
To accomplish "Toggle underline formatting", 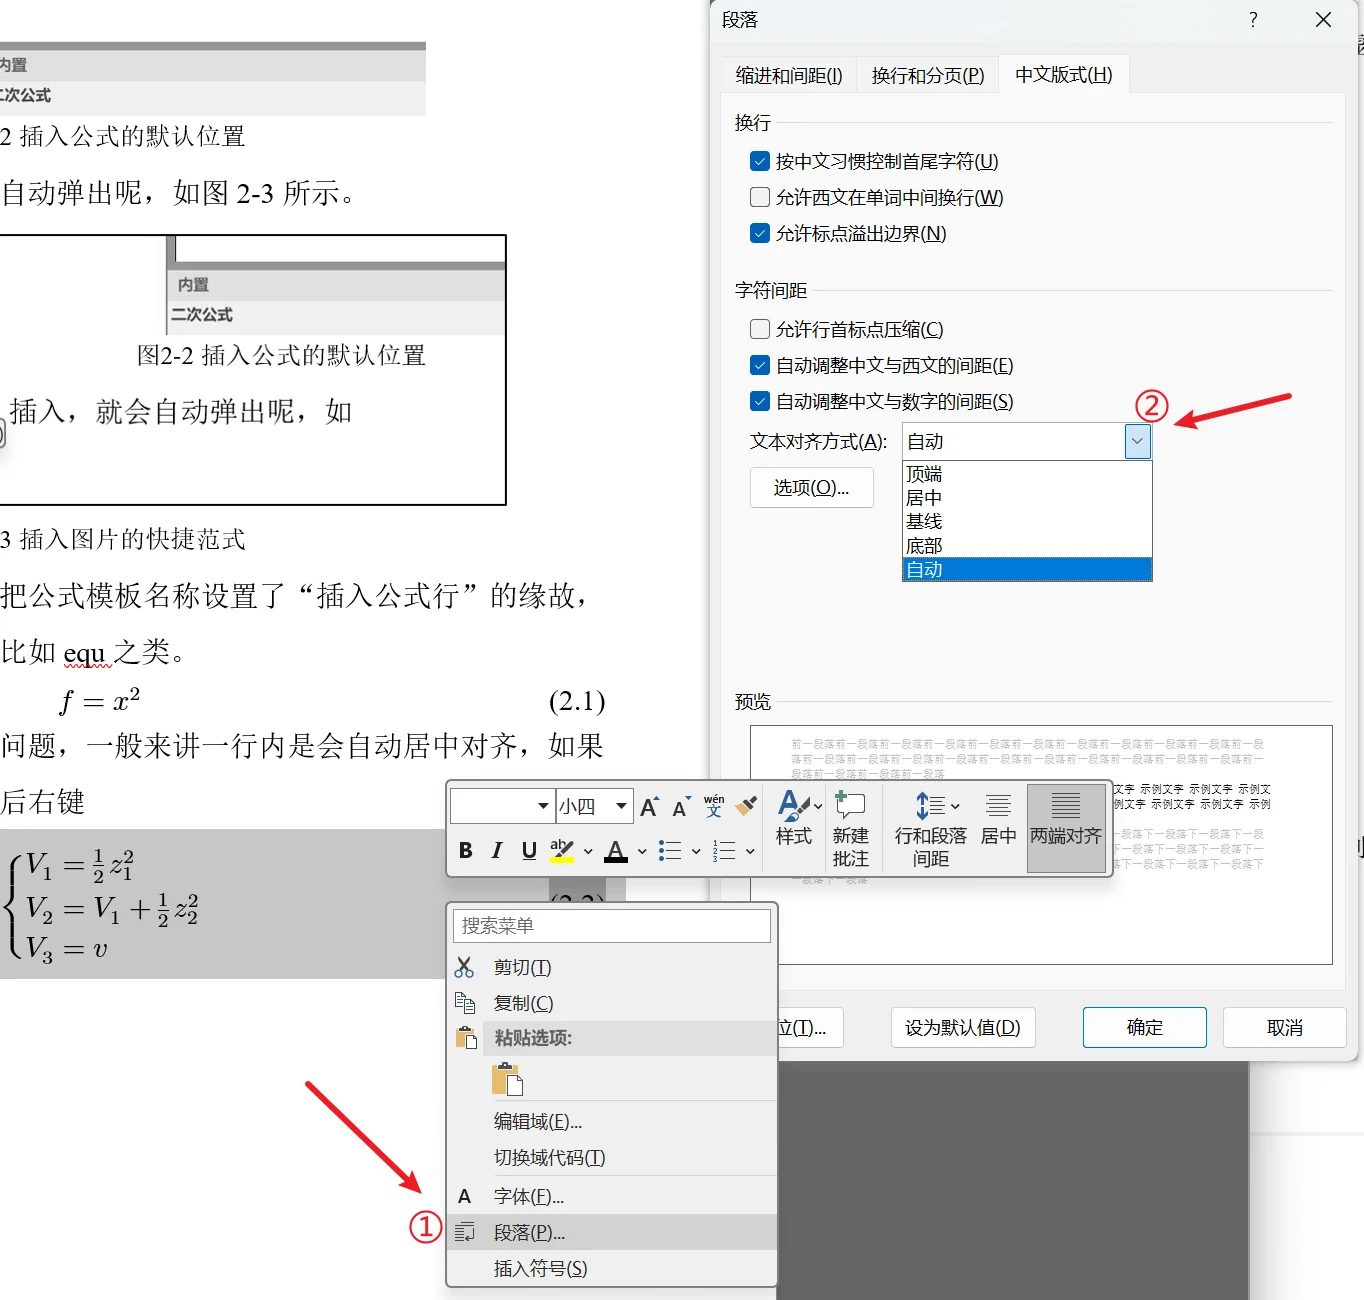I will coord(528,851).
